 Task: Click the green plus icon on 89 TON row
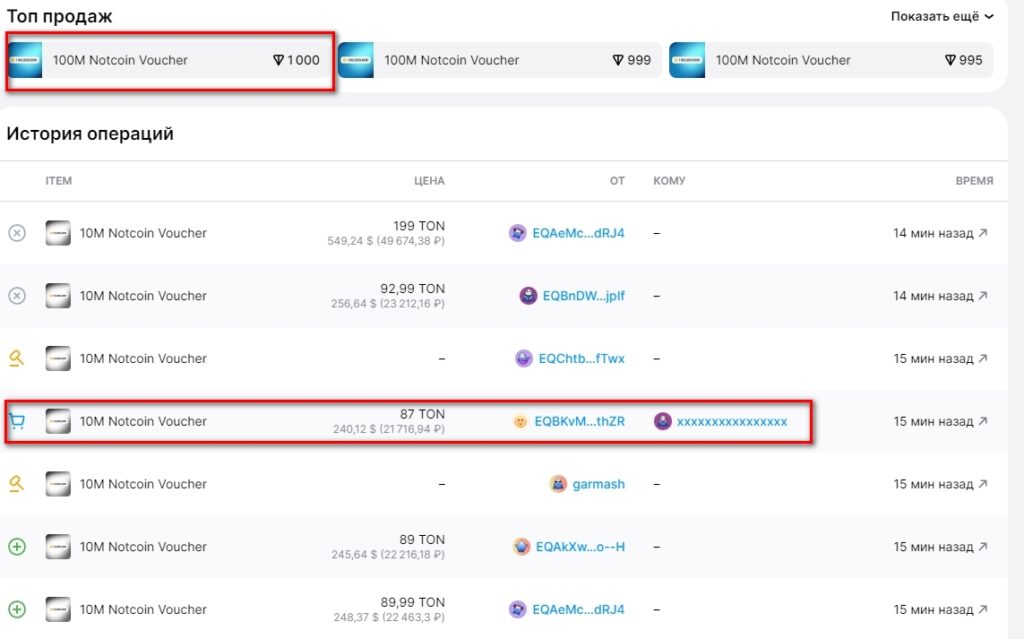click(16, 547)
